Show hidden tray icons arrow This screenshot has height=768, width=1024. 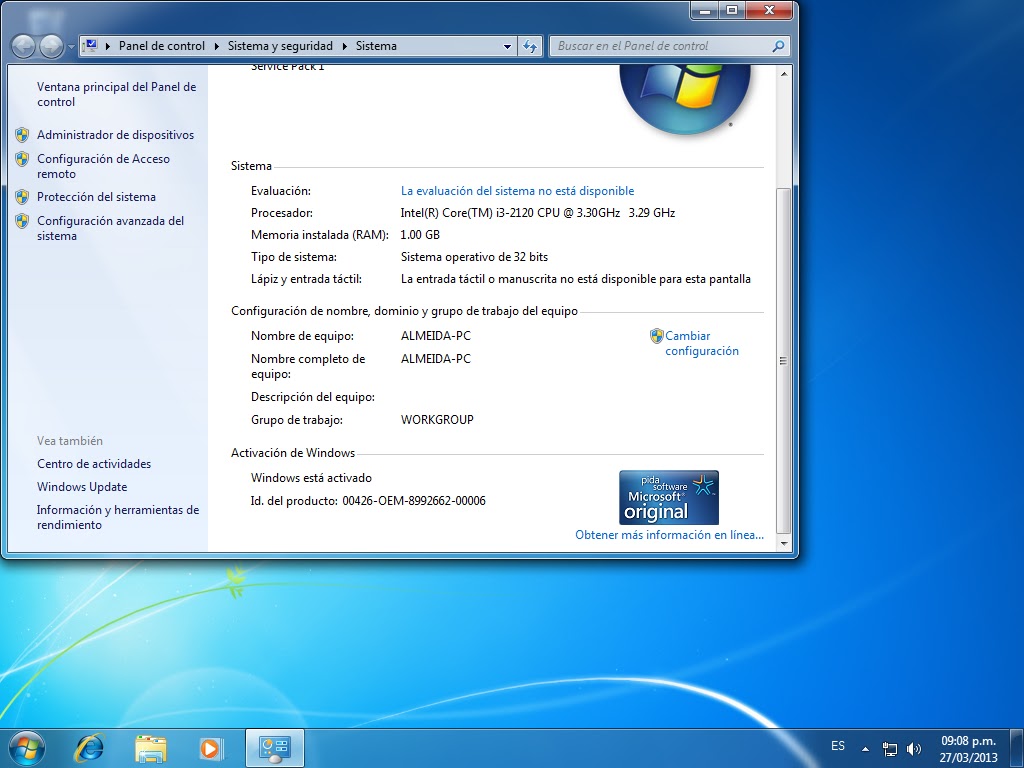tap(865, 749)
